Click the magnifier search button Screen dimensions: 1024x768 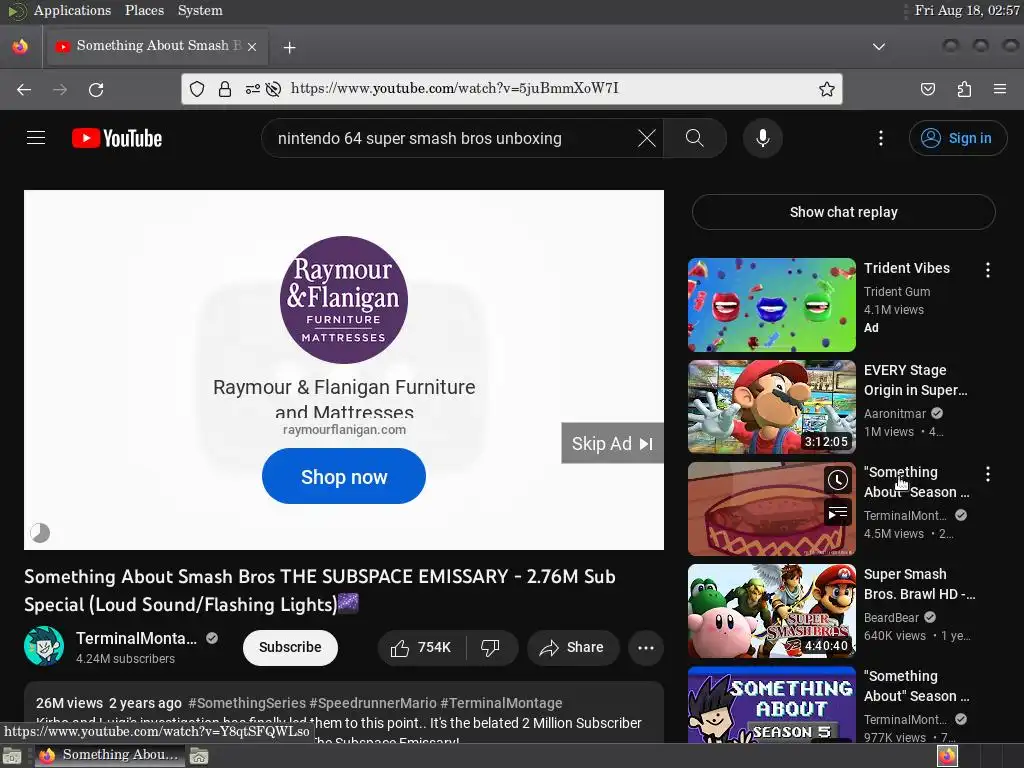click(695, 138)
